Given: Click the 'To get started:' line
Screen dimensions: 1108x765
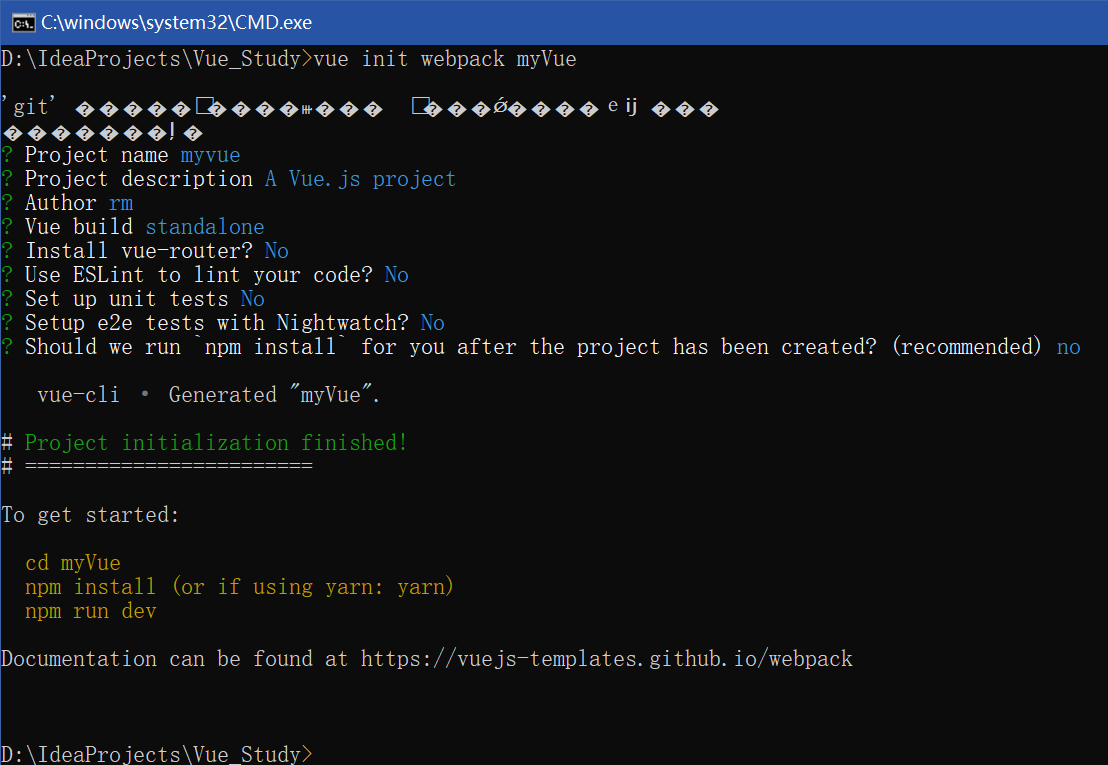Looking at the screenshot, I should [90, 515].
